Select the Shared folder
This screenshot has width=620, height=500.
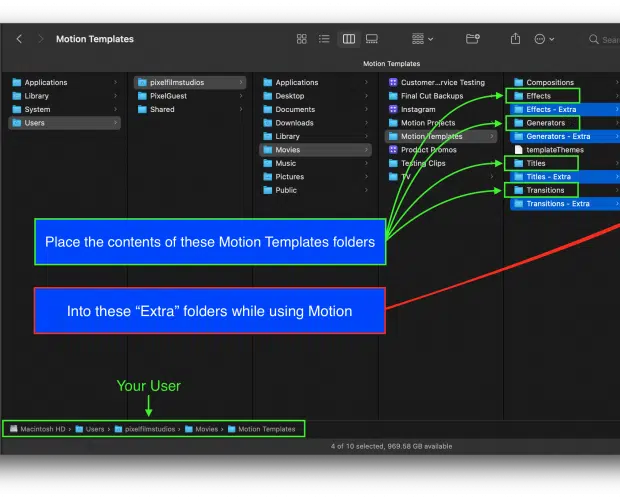[x=190, y=109]
